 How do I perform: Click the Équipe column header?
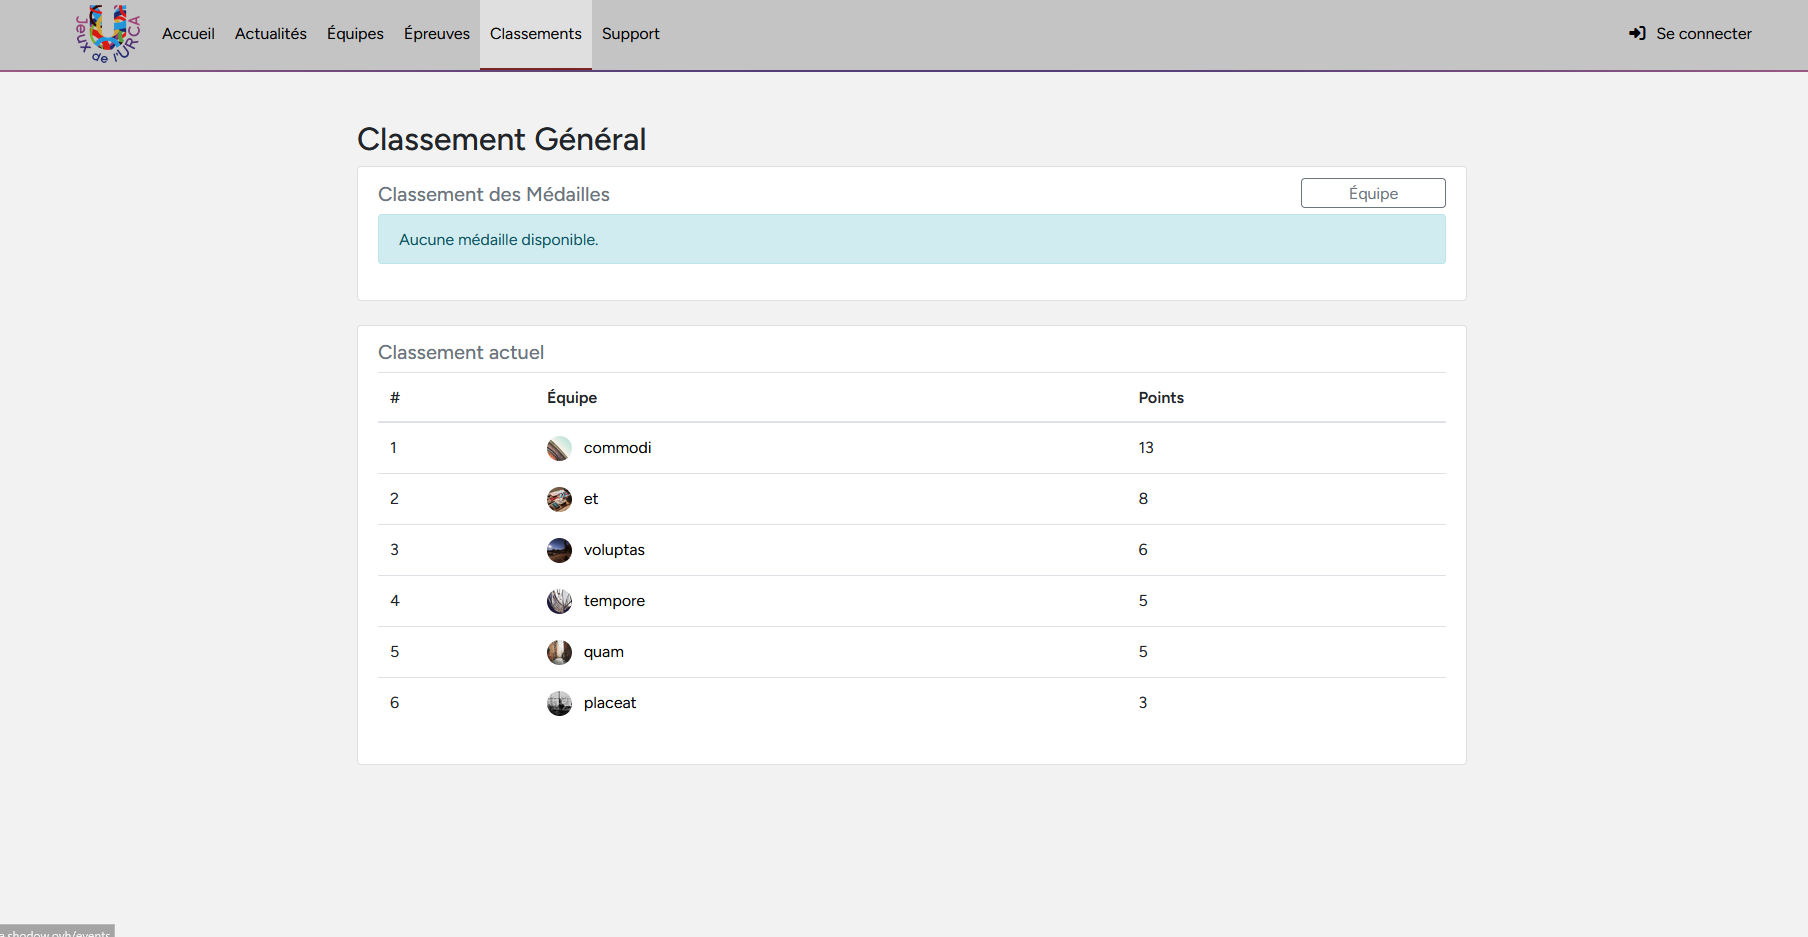(571, 398)
